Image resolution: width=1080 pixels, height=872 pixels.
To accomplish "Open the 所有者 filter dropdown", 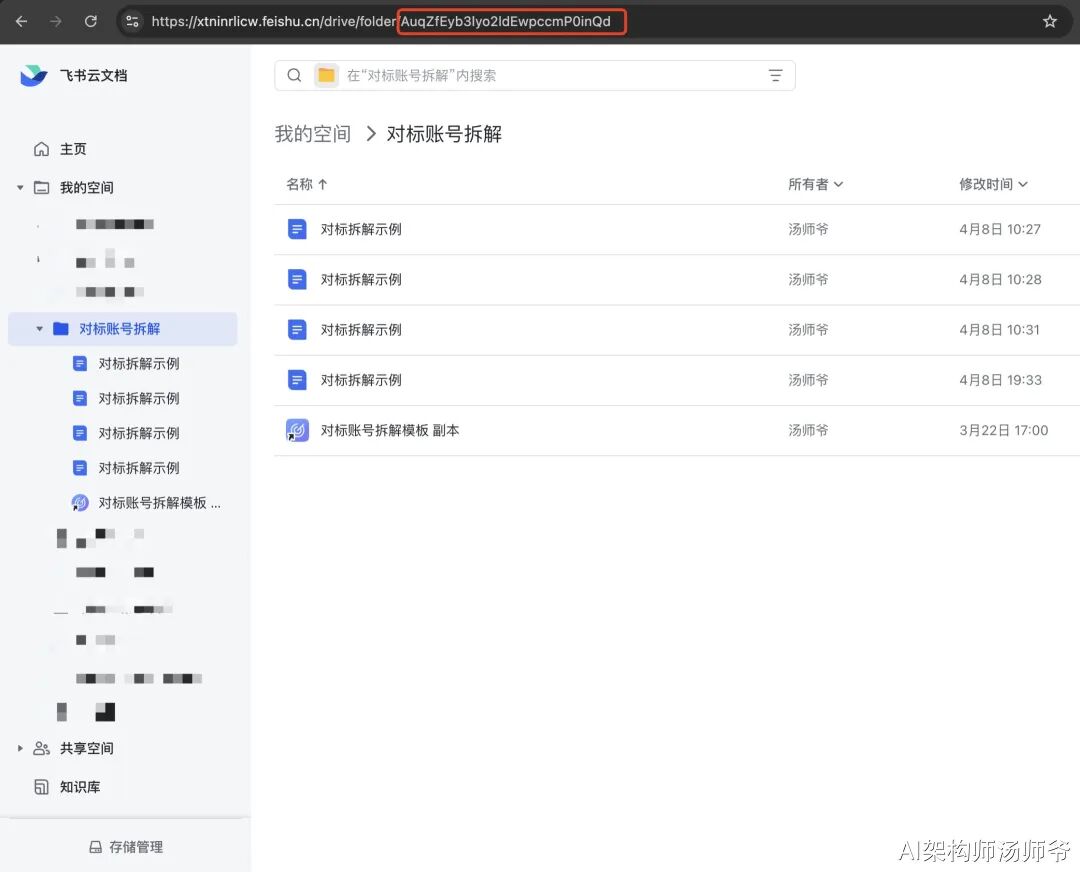I will click(815, 184).
